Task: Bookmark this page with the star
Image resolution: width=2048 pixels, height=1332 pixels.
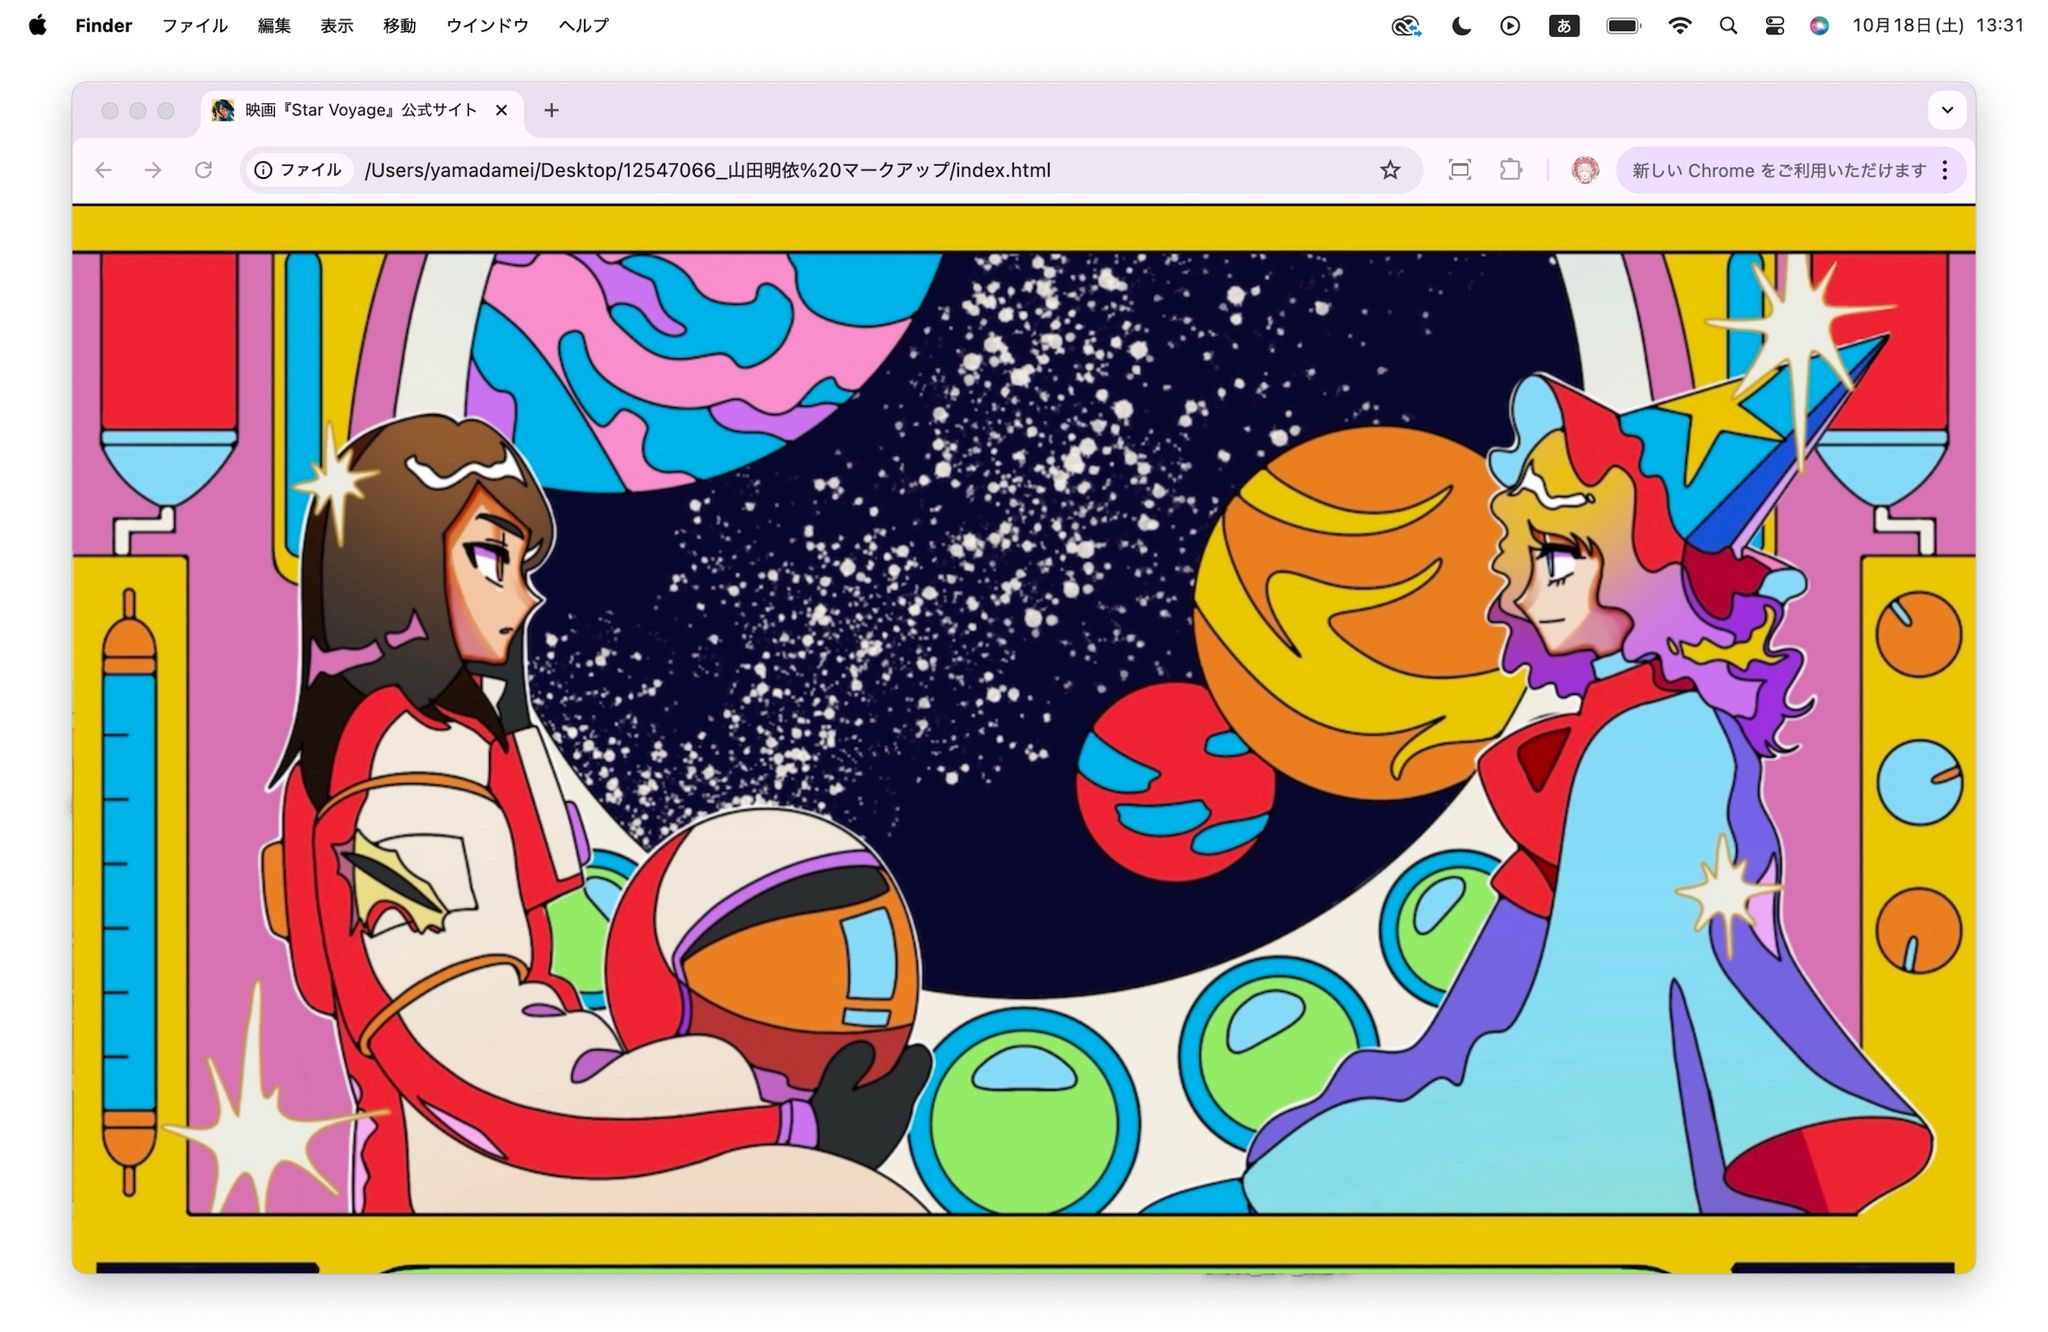Action: click(1390, 170)
